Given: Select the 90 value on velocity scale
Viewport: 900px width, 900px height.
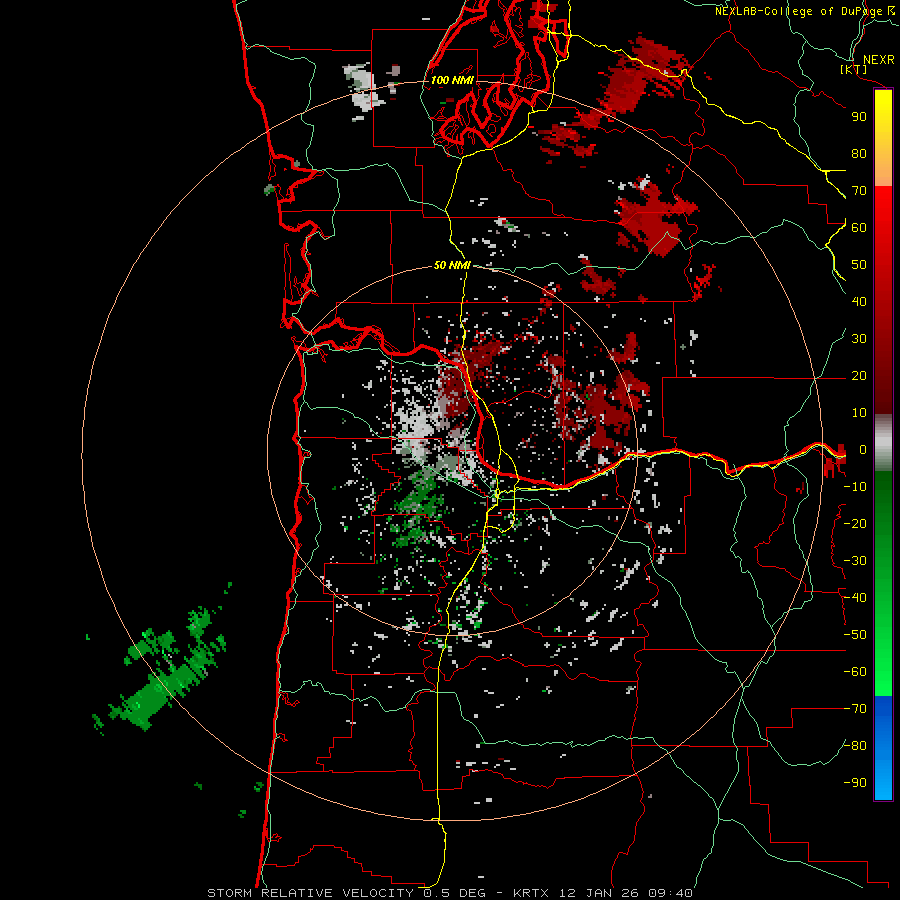Looking at the screenshot, I should pyautogui.click(x=859, y=117).
